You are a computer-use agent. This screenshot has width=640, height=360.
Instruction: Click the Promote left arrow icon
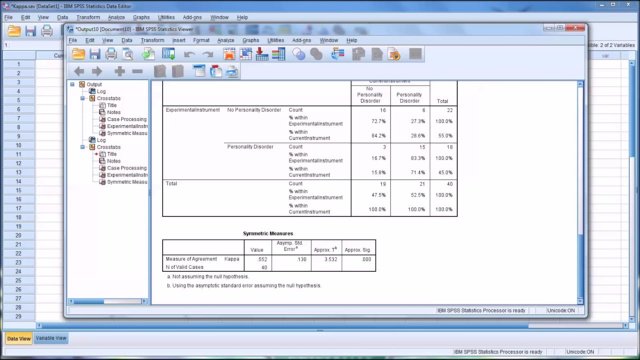79,71
